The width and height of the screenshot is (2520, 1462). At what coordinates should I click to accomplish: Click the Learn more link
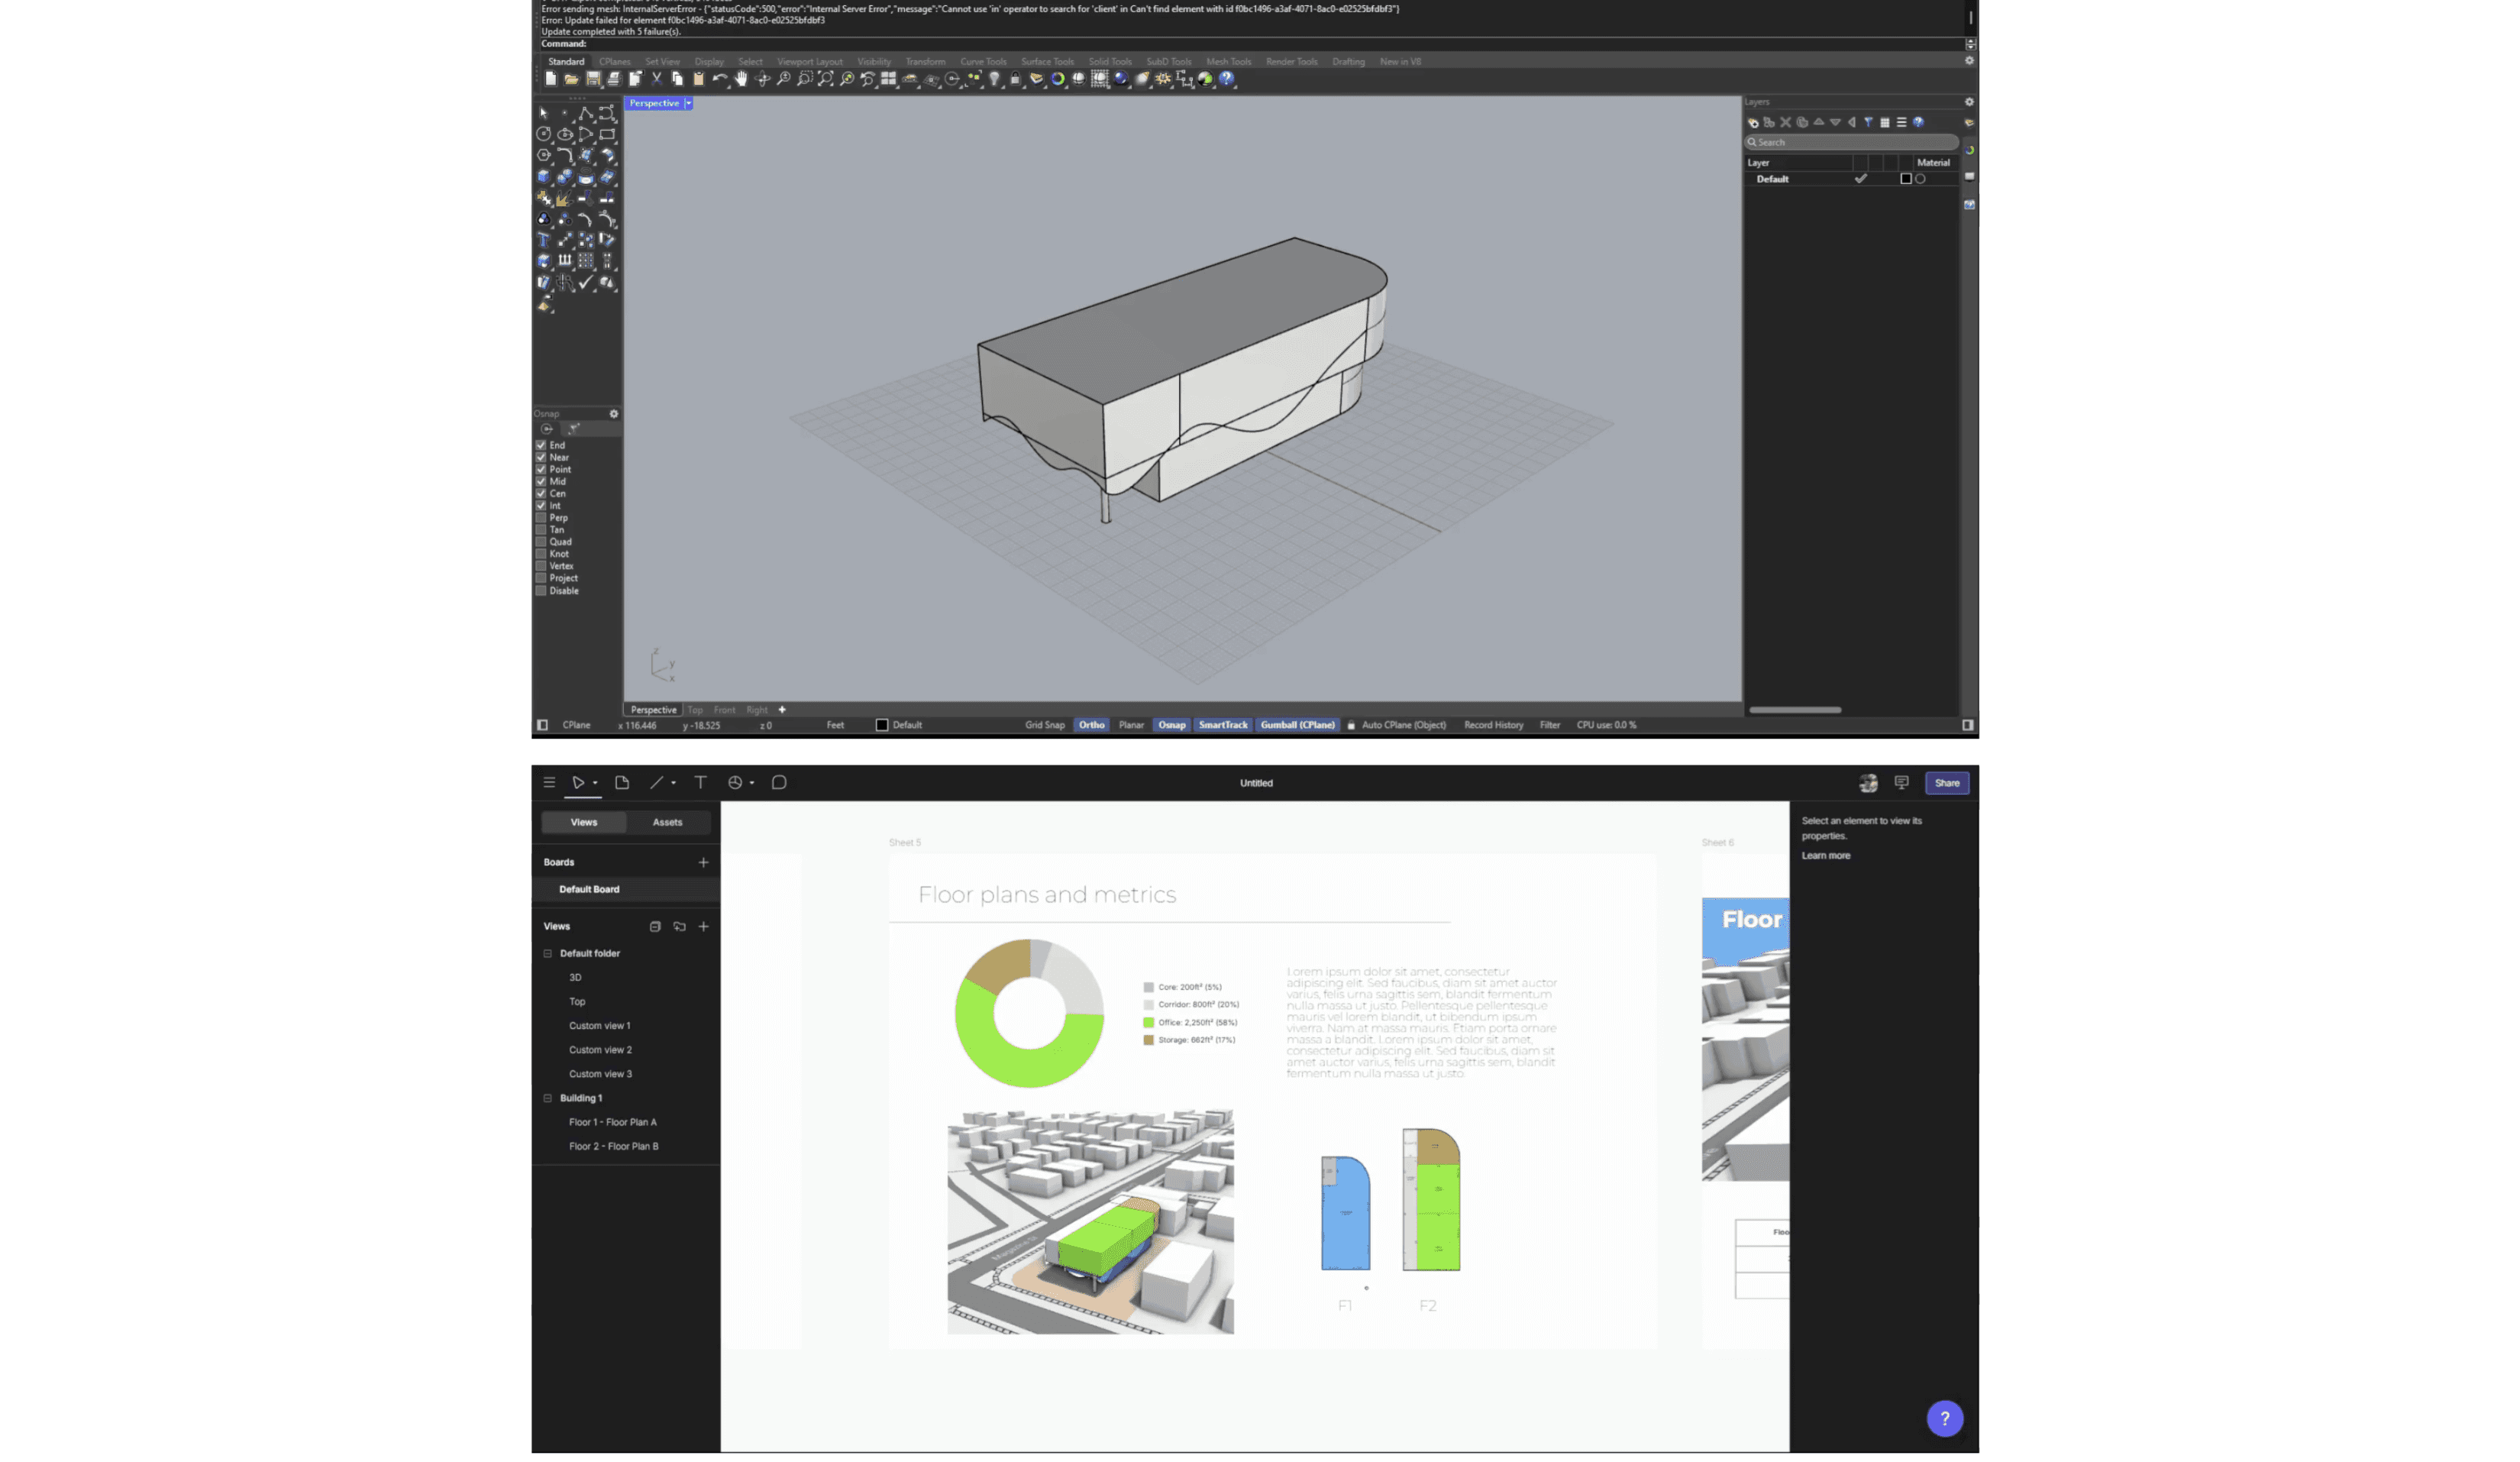click(x=1825, y=856)
